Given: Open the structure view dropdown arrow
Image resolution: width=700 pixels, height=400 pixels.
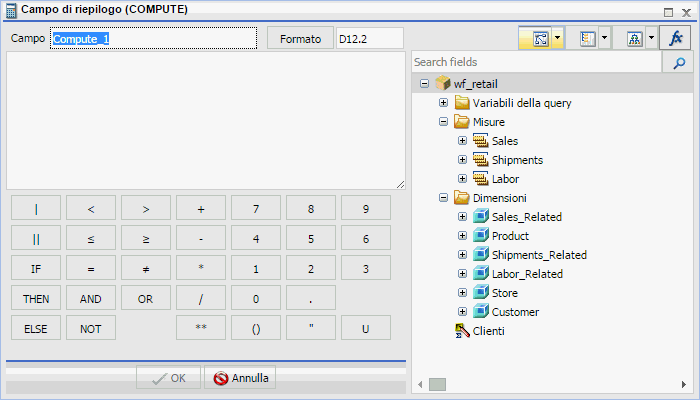Looking at the screenshot, I should pos(558,38).
